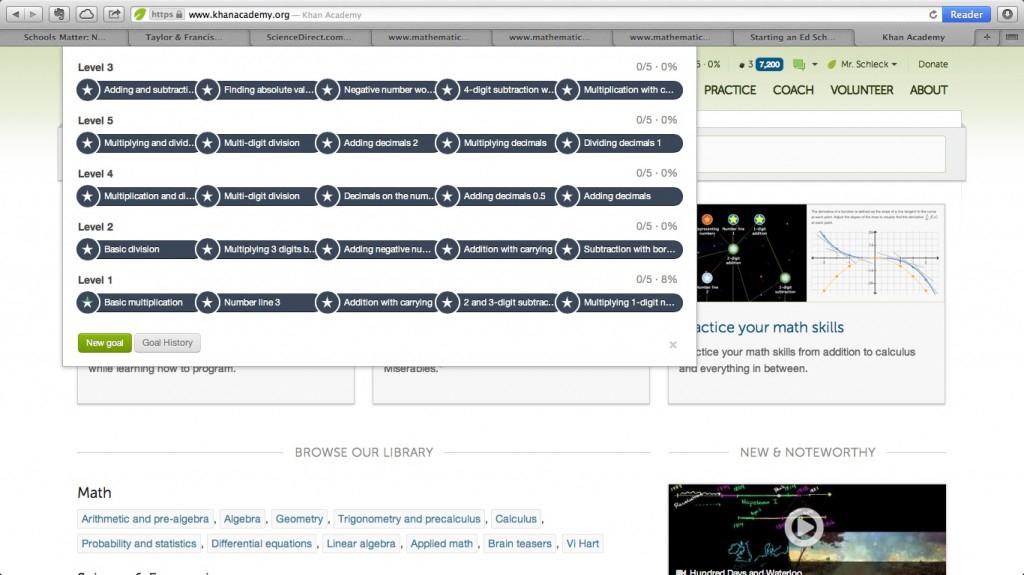Image resolution: width=1024 pixels, height=575 pixels.
Task: Open the Vi Hart link
Action: tap(583, 544)
